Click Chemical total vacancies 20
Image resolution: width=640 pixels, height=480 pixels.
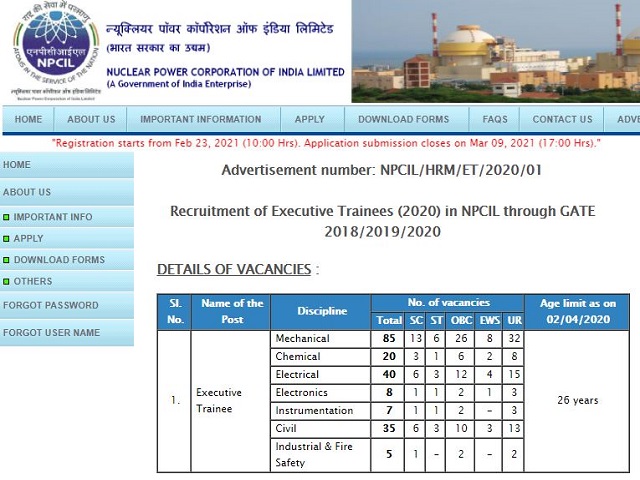pos(389,356)
